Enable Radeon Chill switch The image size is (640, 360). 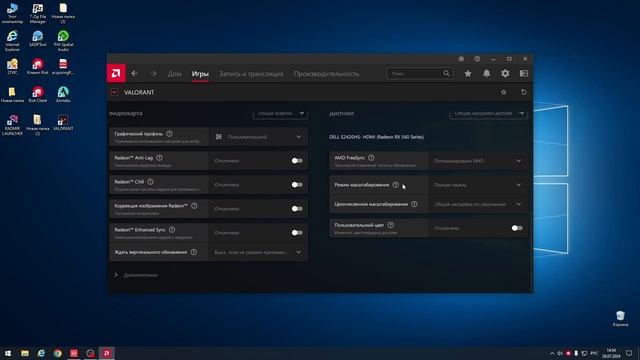point(297,185)
